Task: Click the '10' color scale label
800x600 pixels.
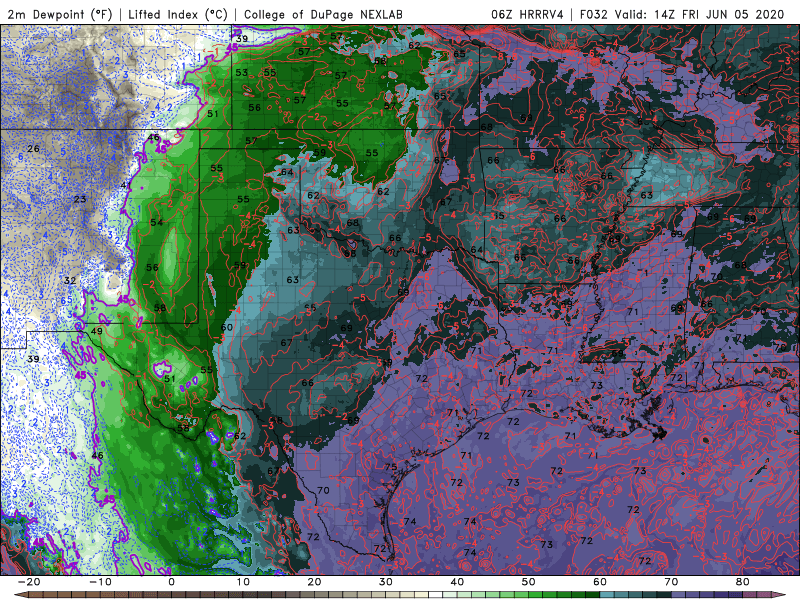Action: point(243,582)
